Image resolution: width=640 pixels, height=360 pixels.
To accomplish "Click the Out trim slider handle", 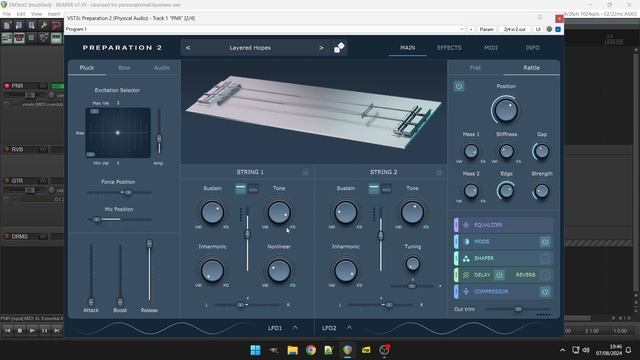I will coord(518,309).
